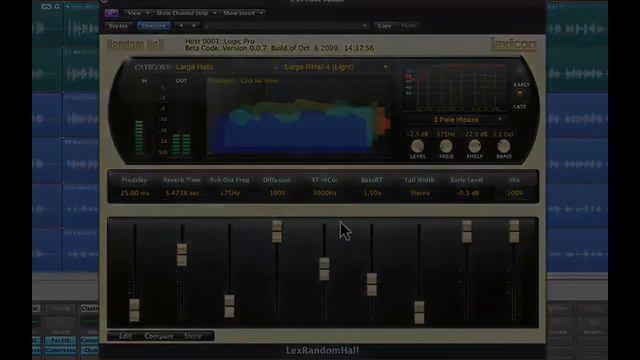
Task: Click the Reverb Time fader handle
Action: click(182, 255)
